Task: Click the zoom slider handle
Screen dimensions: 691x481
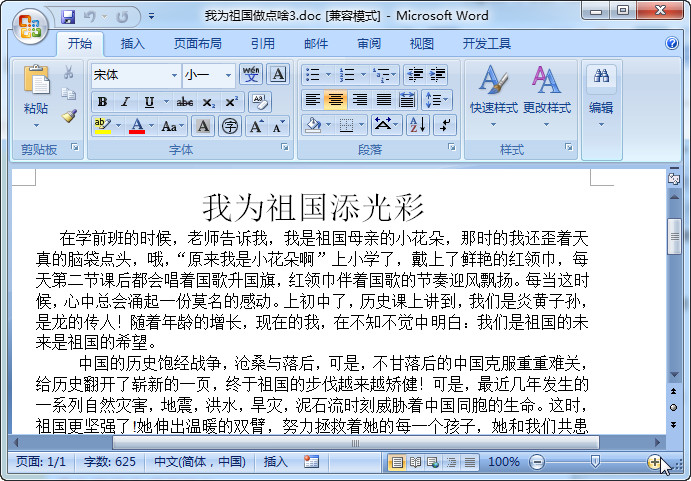Action: pyautogui.click(x=595, y=462)
